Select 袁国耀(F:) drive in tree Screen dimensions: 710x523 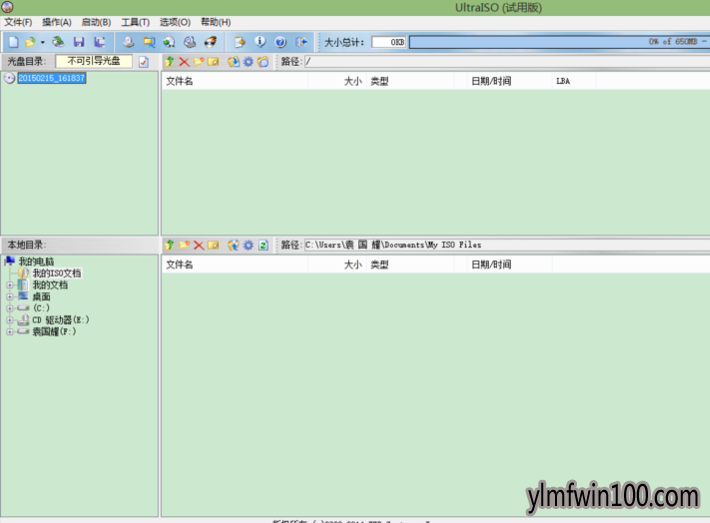pyautogui.click(x=54, y=331)
